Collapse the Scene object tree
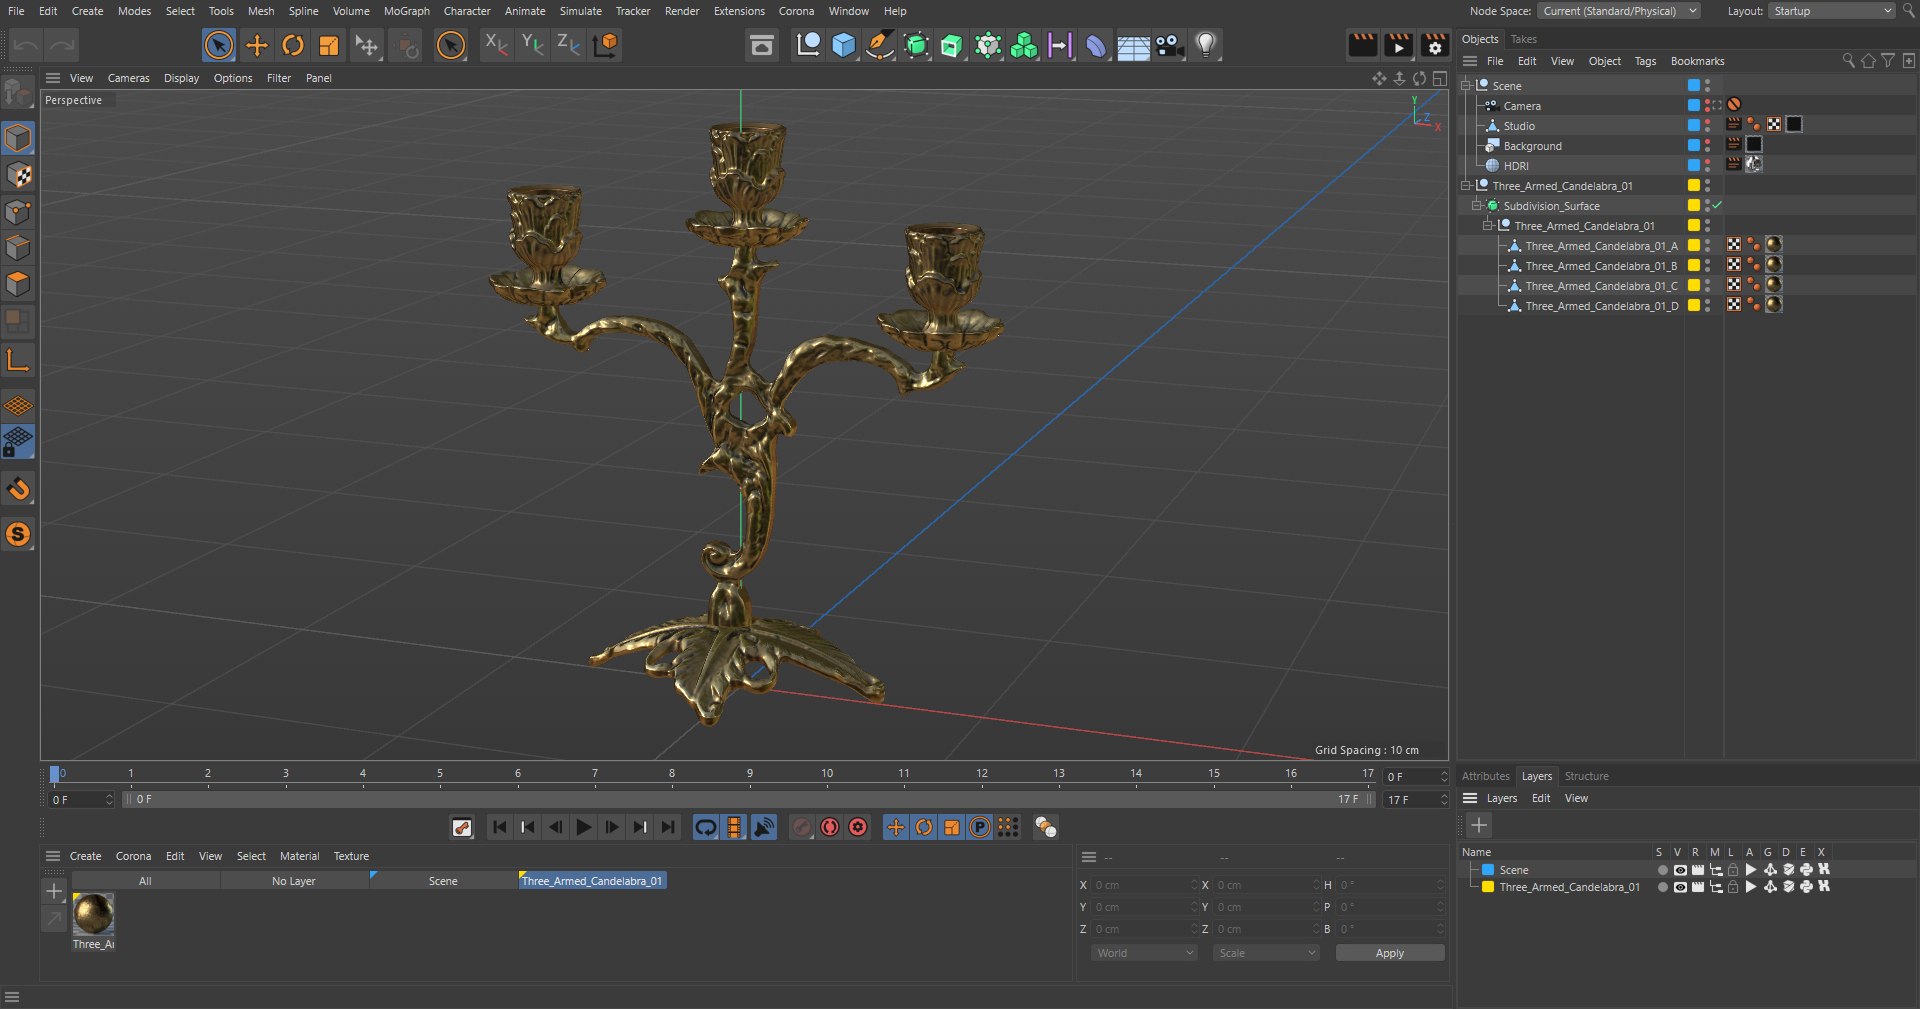The height and width of the screenshot is (1009, 1920). (x=1466, y=86)
